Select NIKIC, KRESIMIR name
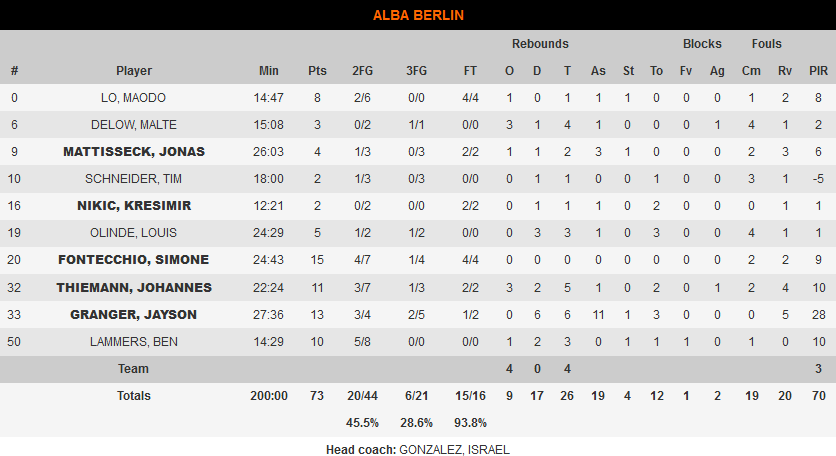This screenshot has height=456, width=836. coord(134,206)
